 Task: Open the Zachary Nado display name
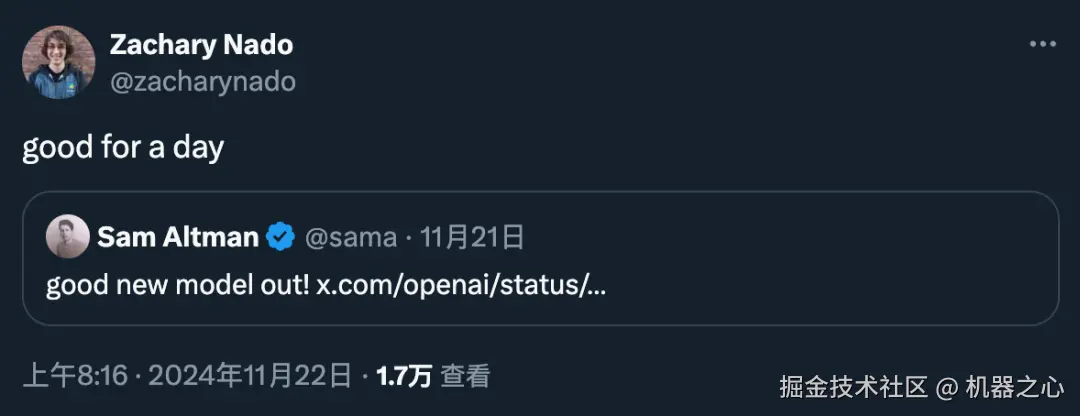point(201,45)
